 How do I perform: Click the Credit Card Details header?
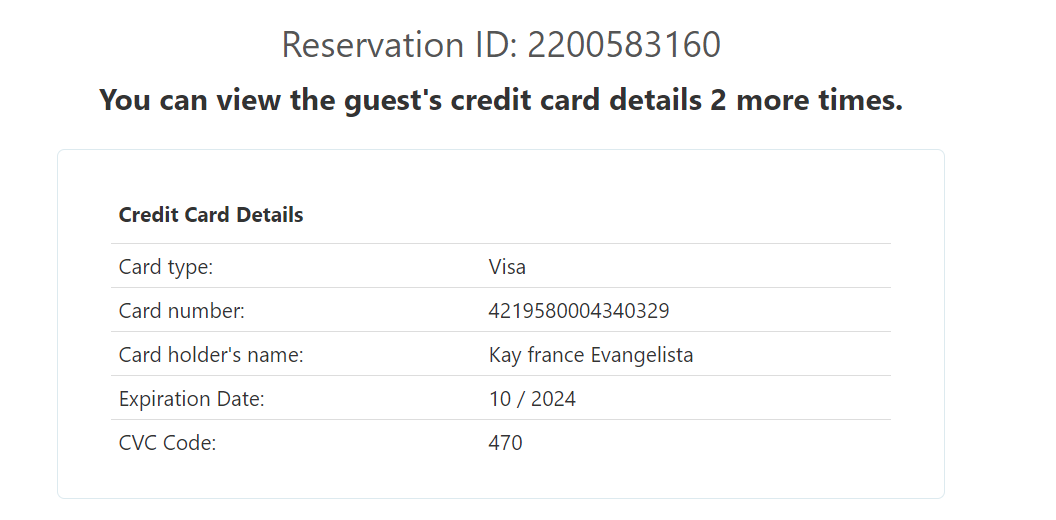211,215
